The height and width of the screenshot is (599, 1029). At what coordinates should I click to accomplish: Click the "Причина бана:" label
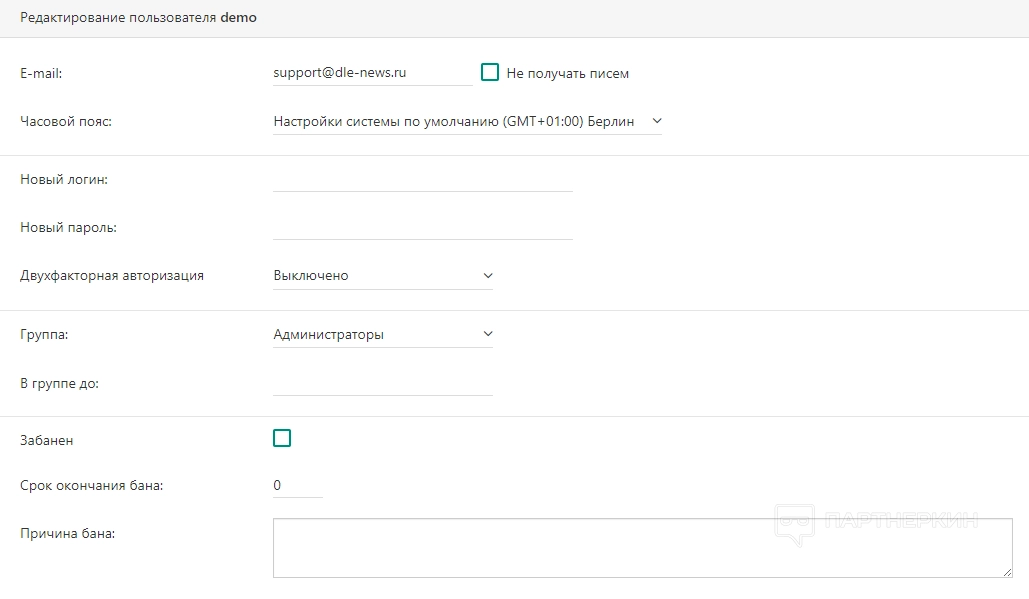point(68,533)
